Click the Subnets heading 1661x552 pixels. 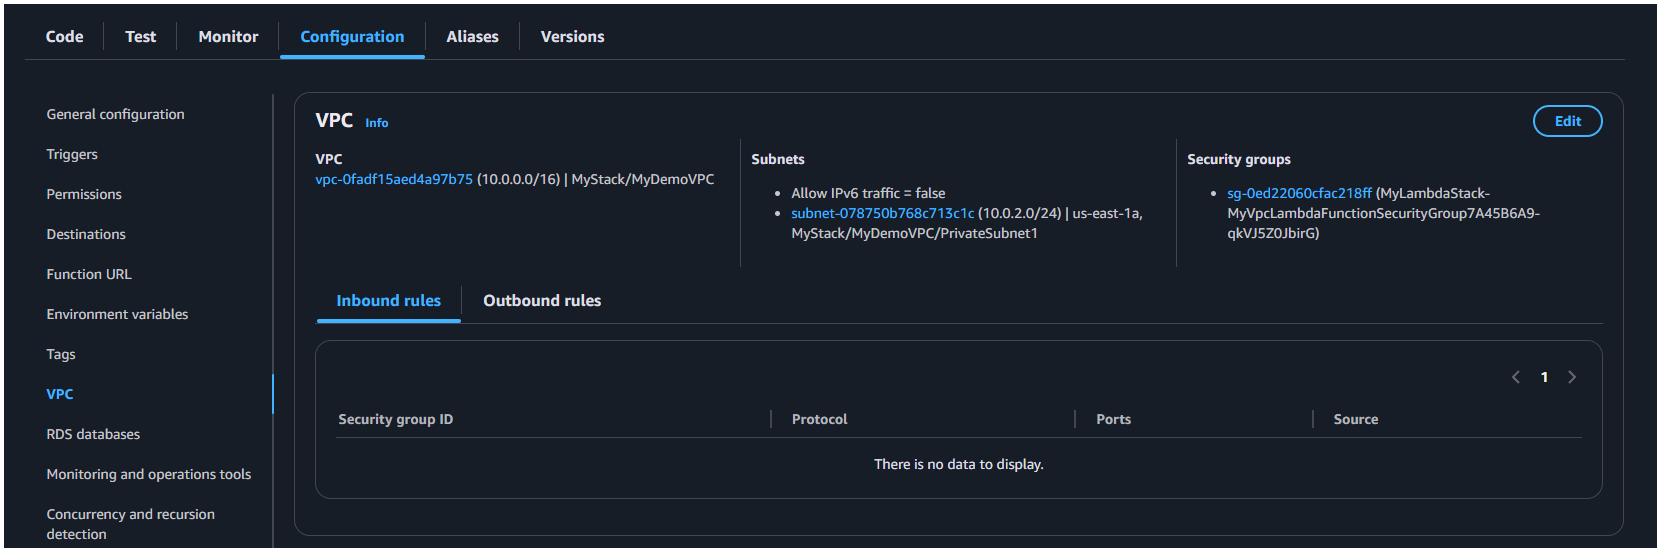tap(778, 159)
